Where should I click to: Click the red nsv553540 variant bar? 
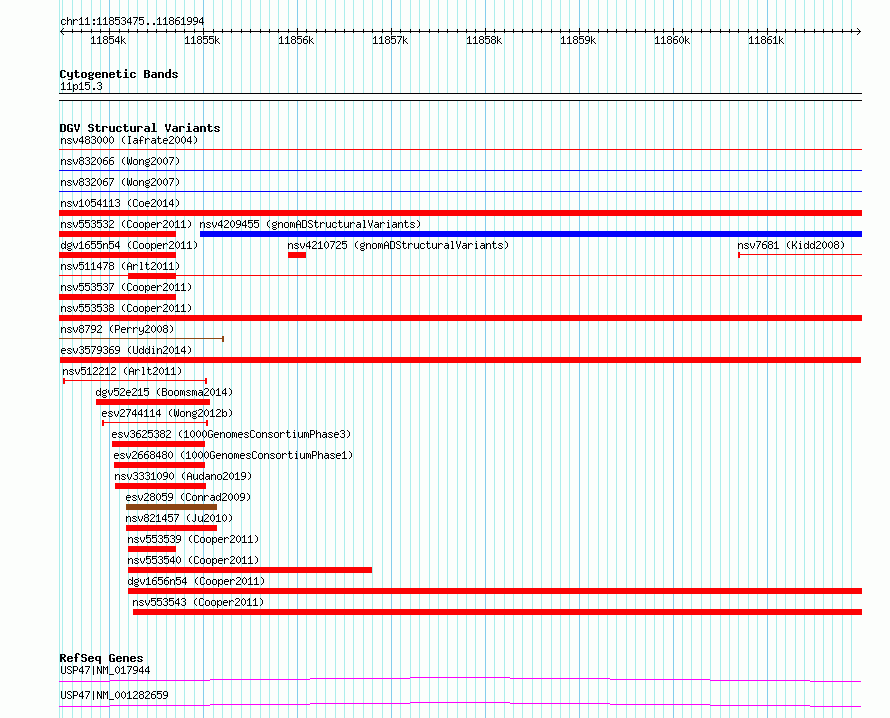(250, 570)
